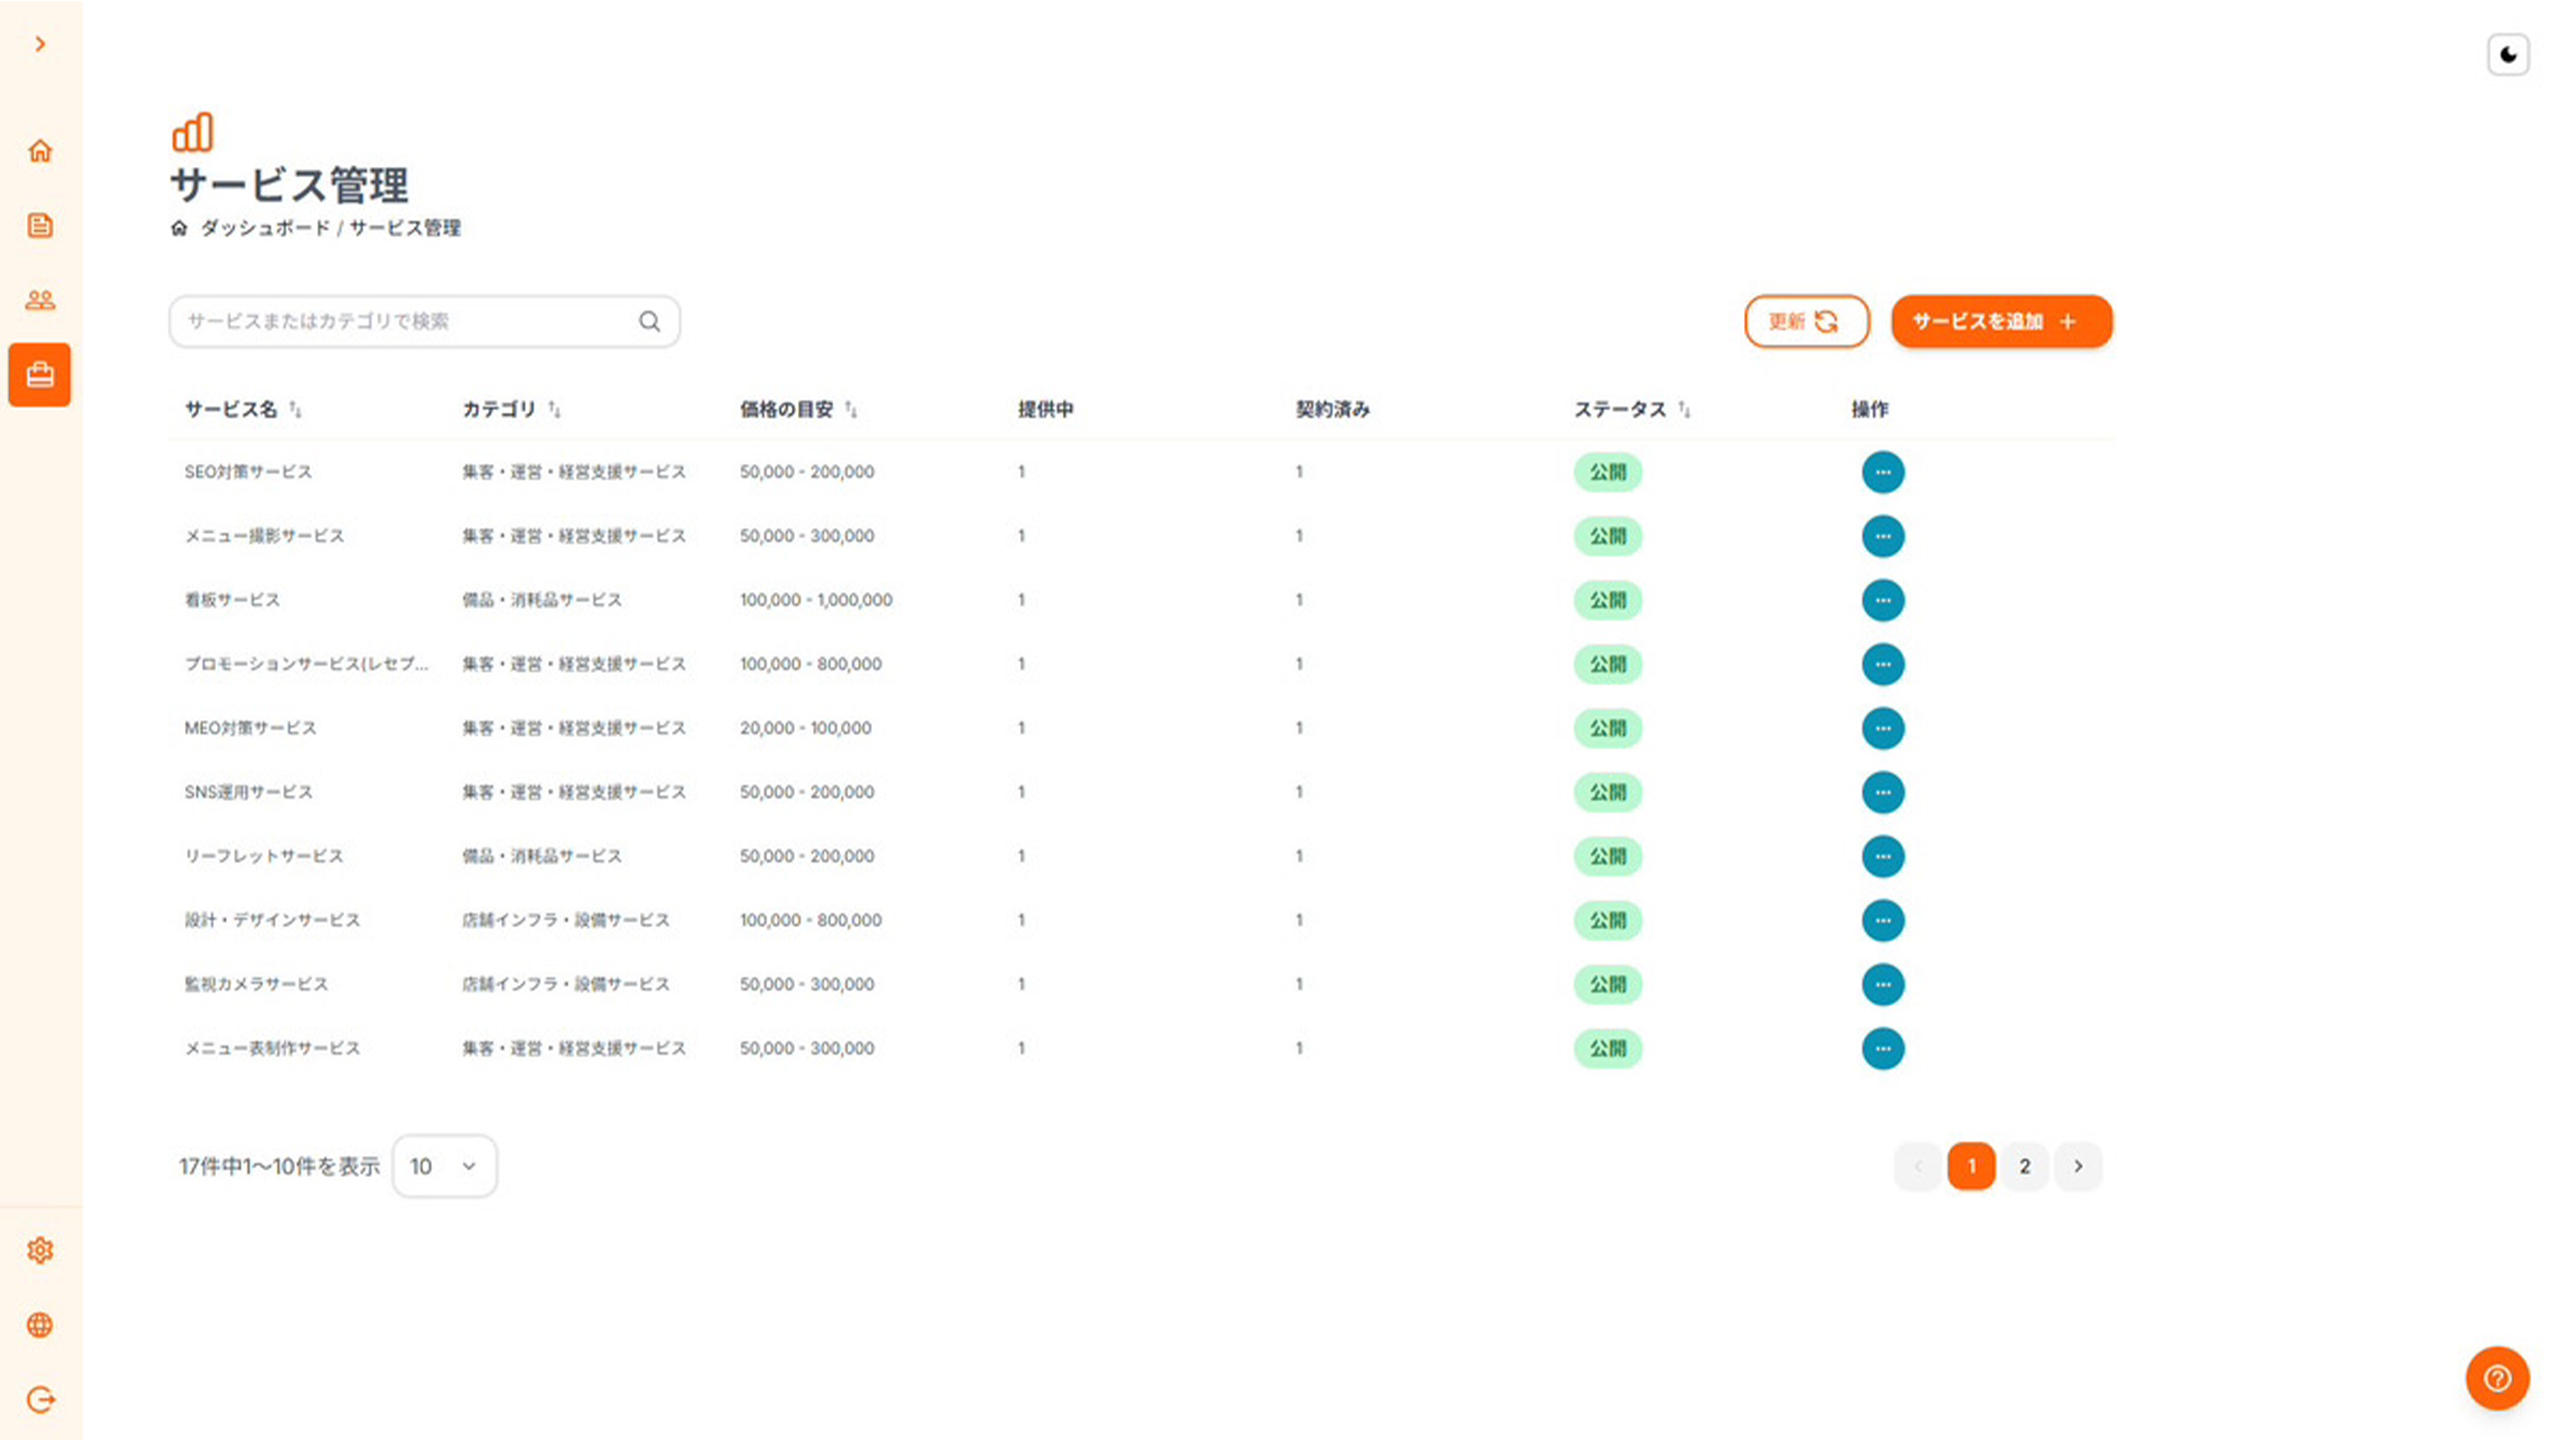
Task: Click price 20,000 - 100,000 cell
Action: click(806, 728)
